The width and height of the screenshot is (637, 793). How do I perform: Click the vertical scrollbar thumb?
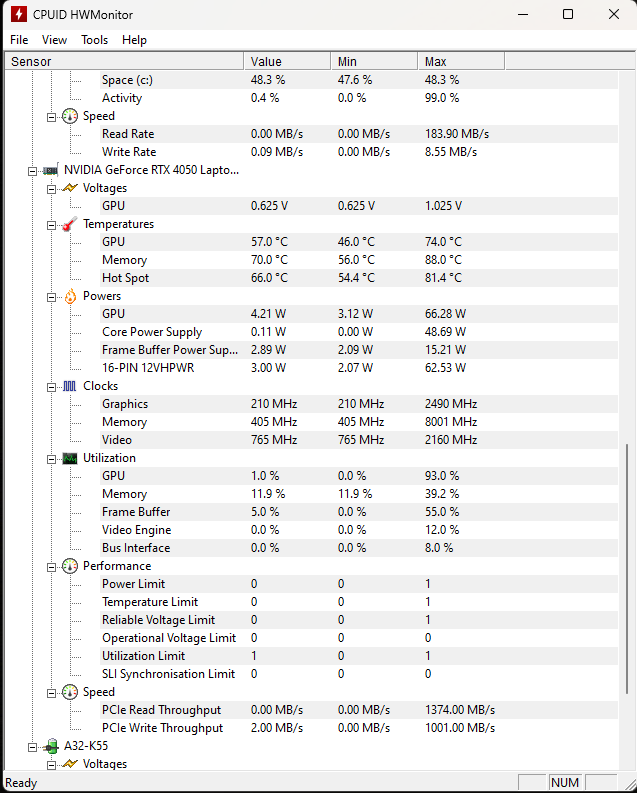pyautogui.click(x=627, y=570)
